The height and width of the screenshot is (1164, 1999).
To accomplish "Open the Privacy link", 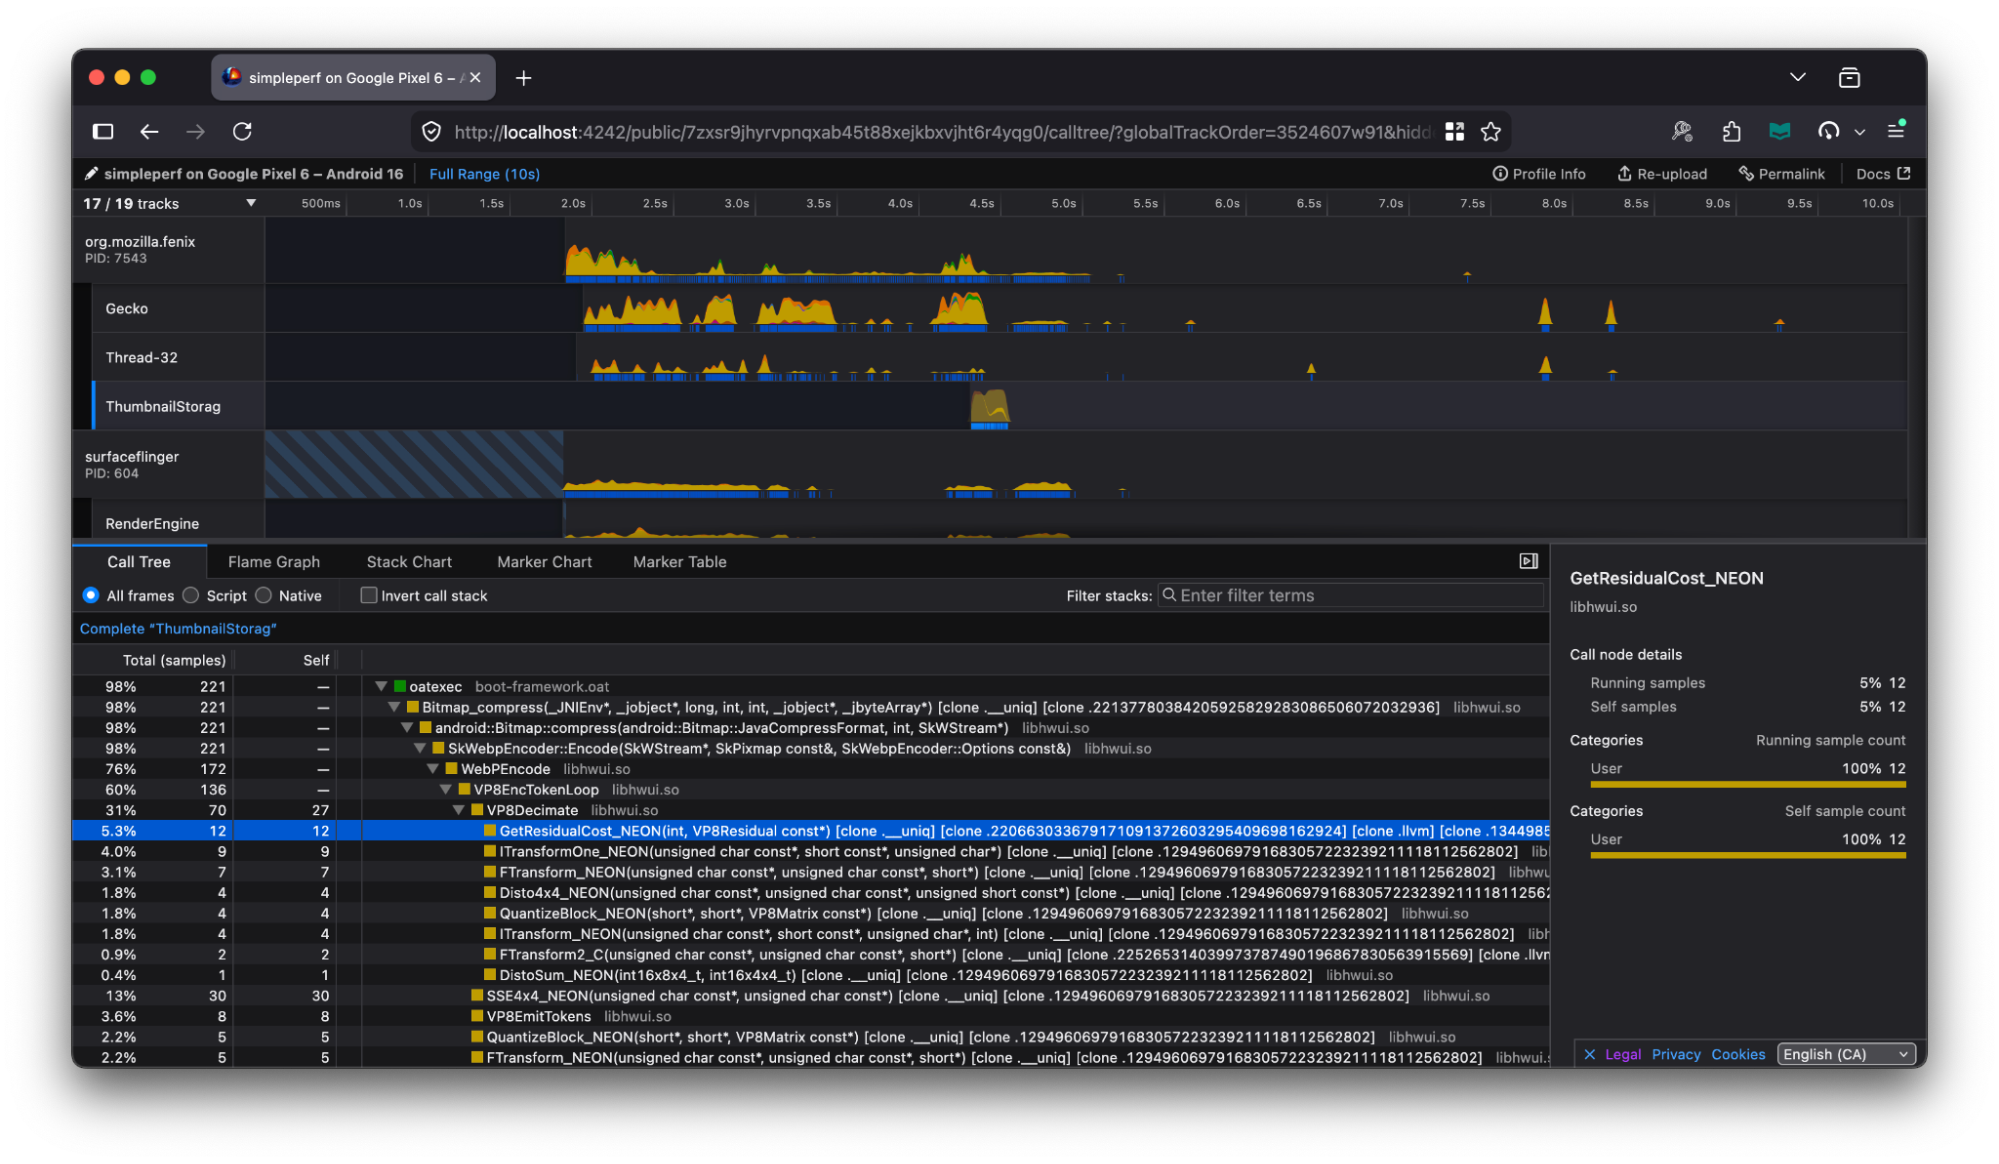I will coord(1675,1054).
